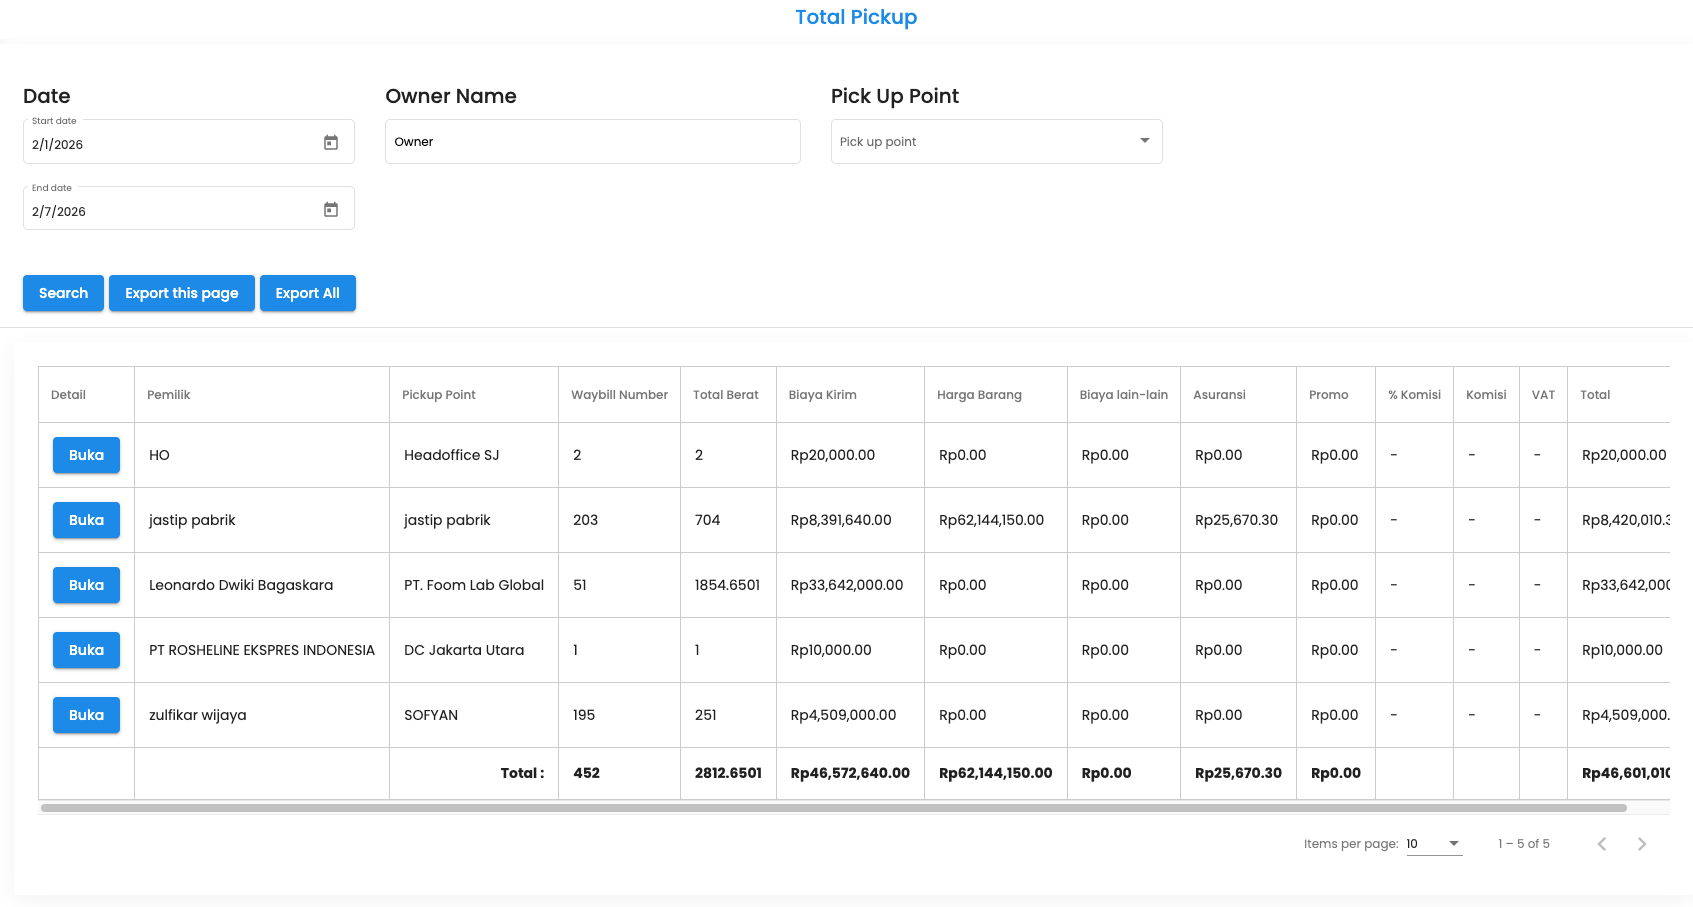1693x907 pixels.
Task: Go to next page of results
Action: (x=1641, y=844)
